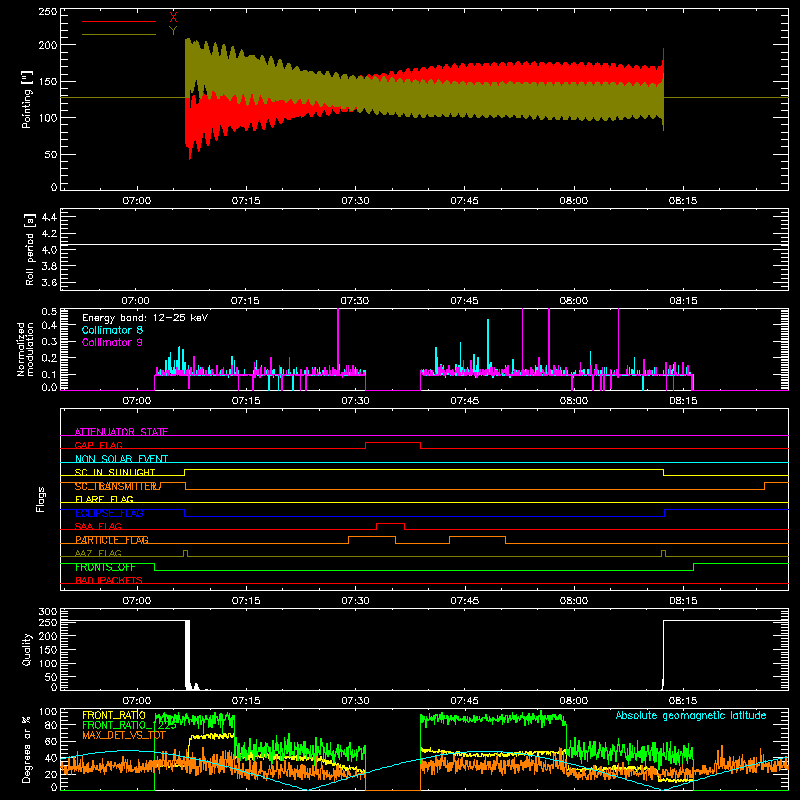
Task: Click the GAP_FLAG label
Action: [x=98, y=445]
